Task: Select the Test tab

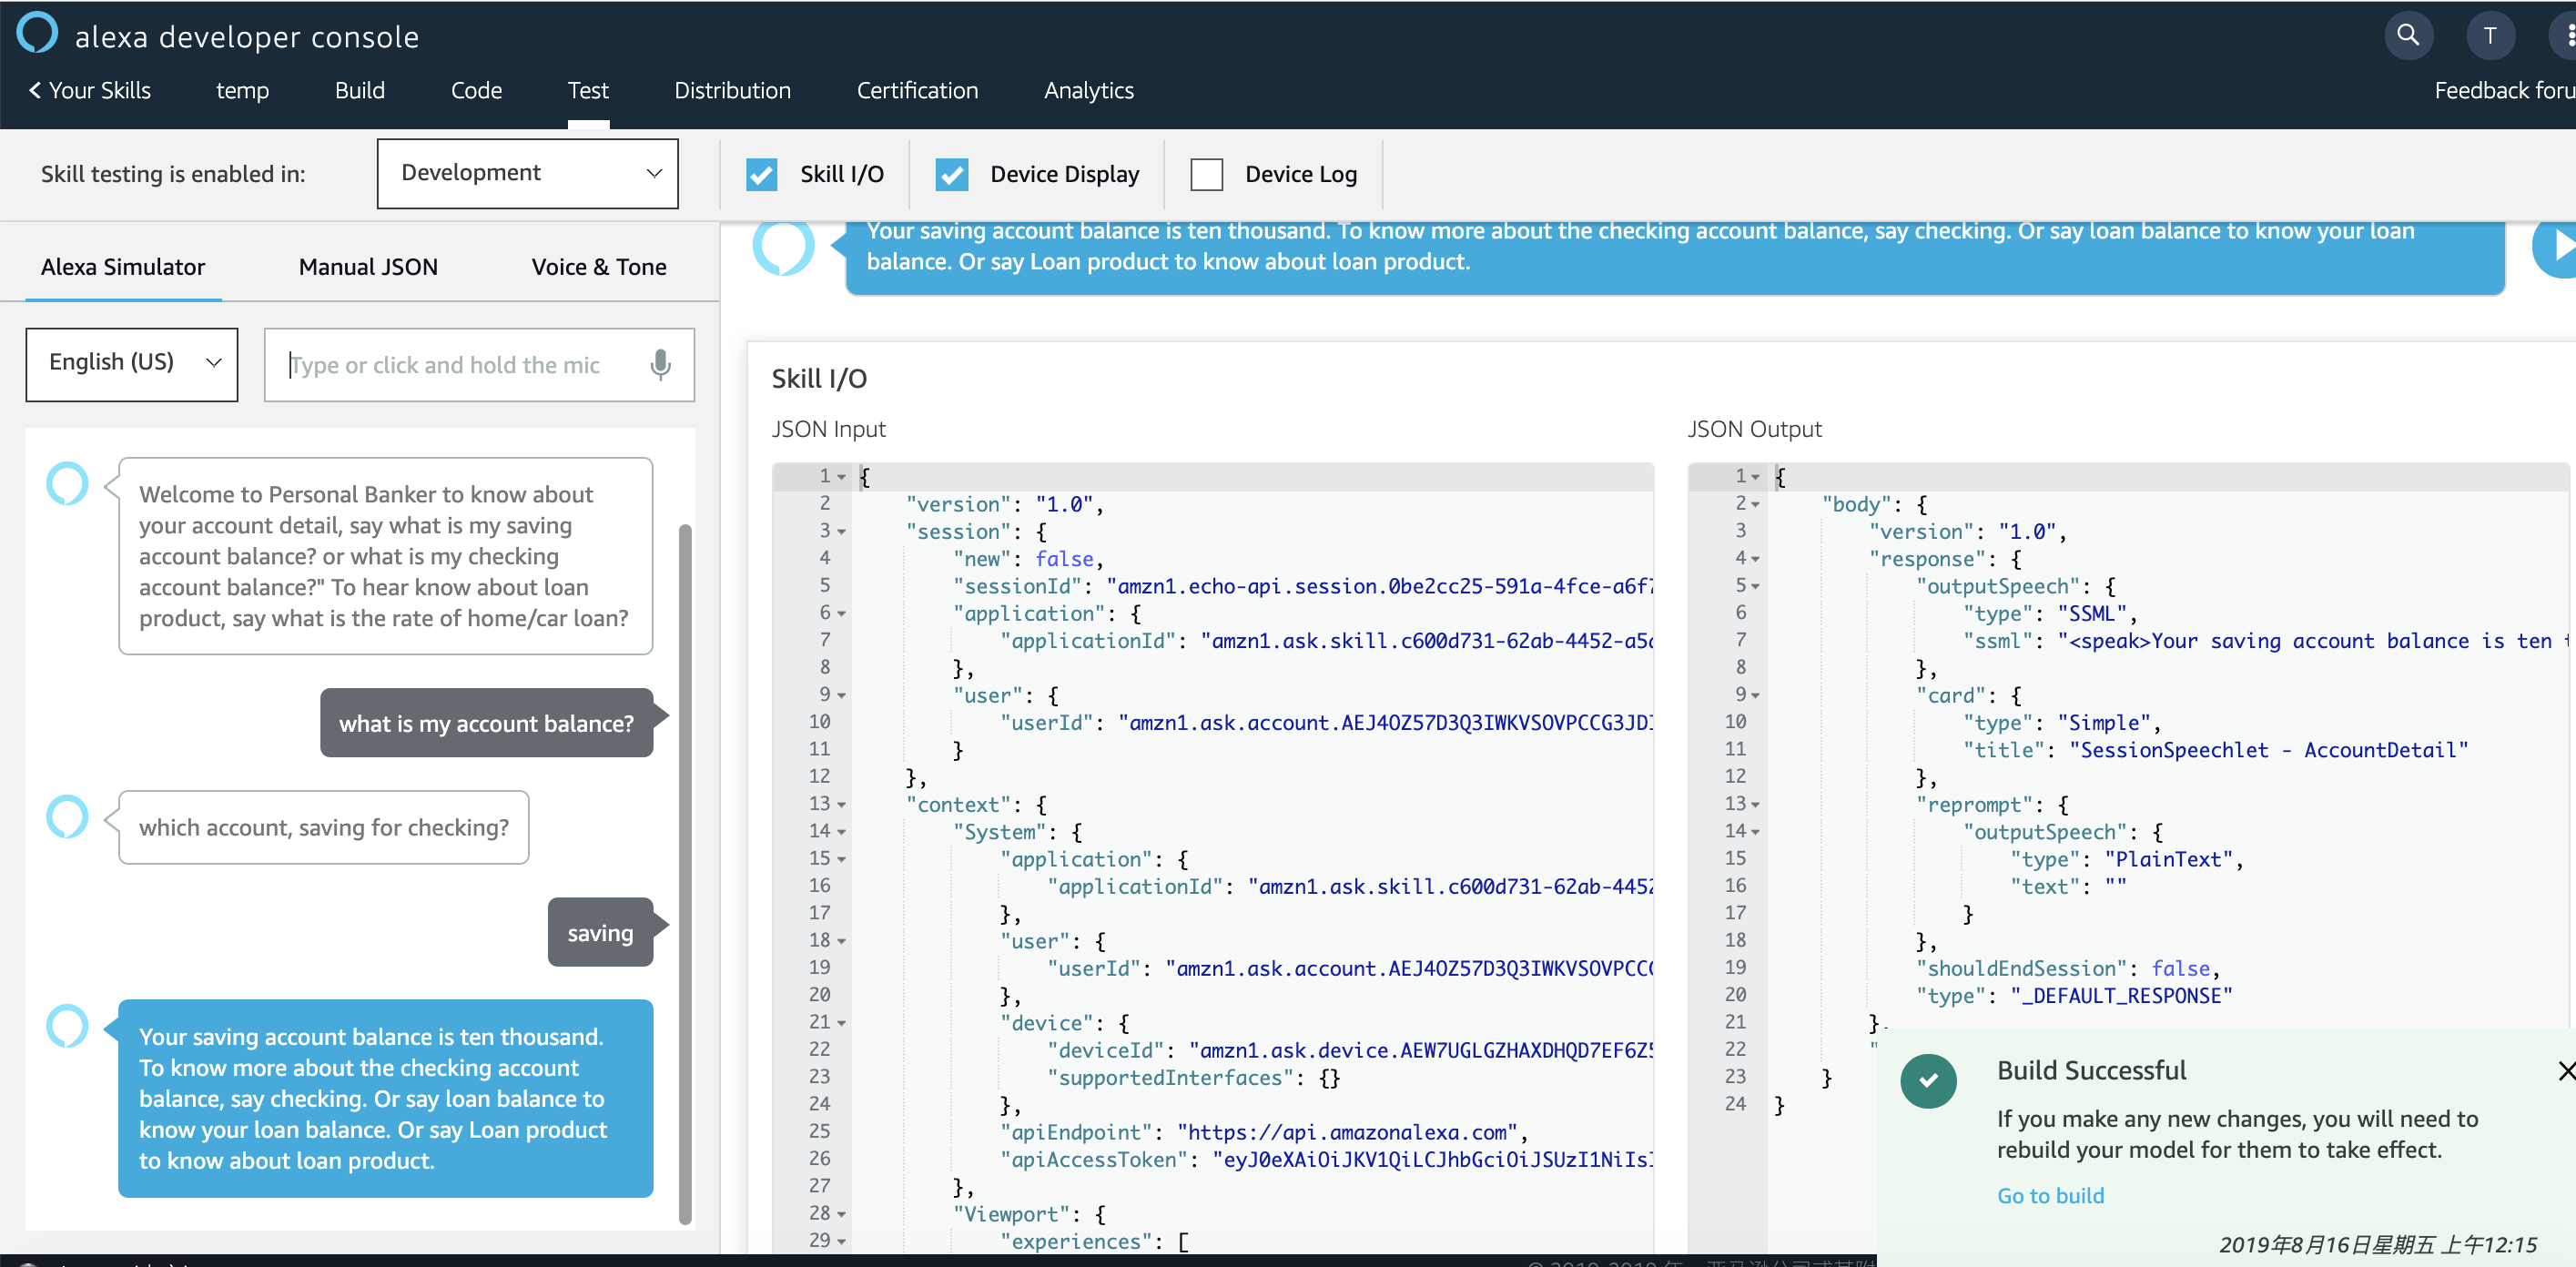Action: tap(588, 91)
